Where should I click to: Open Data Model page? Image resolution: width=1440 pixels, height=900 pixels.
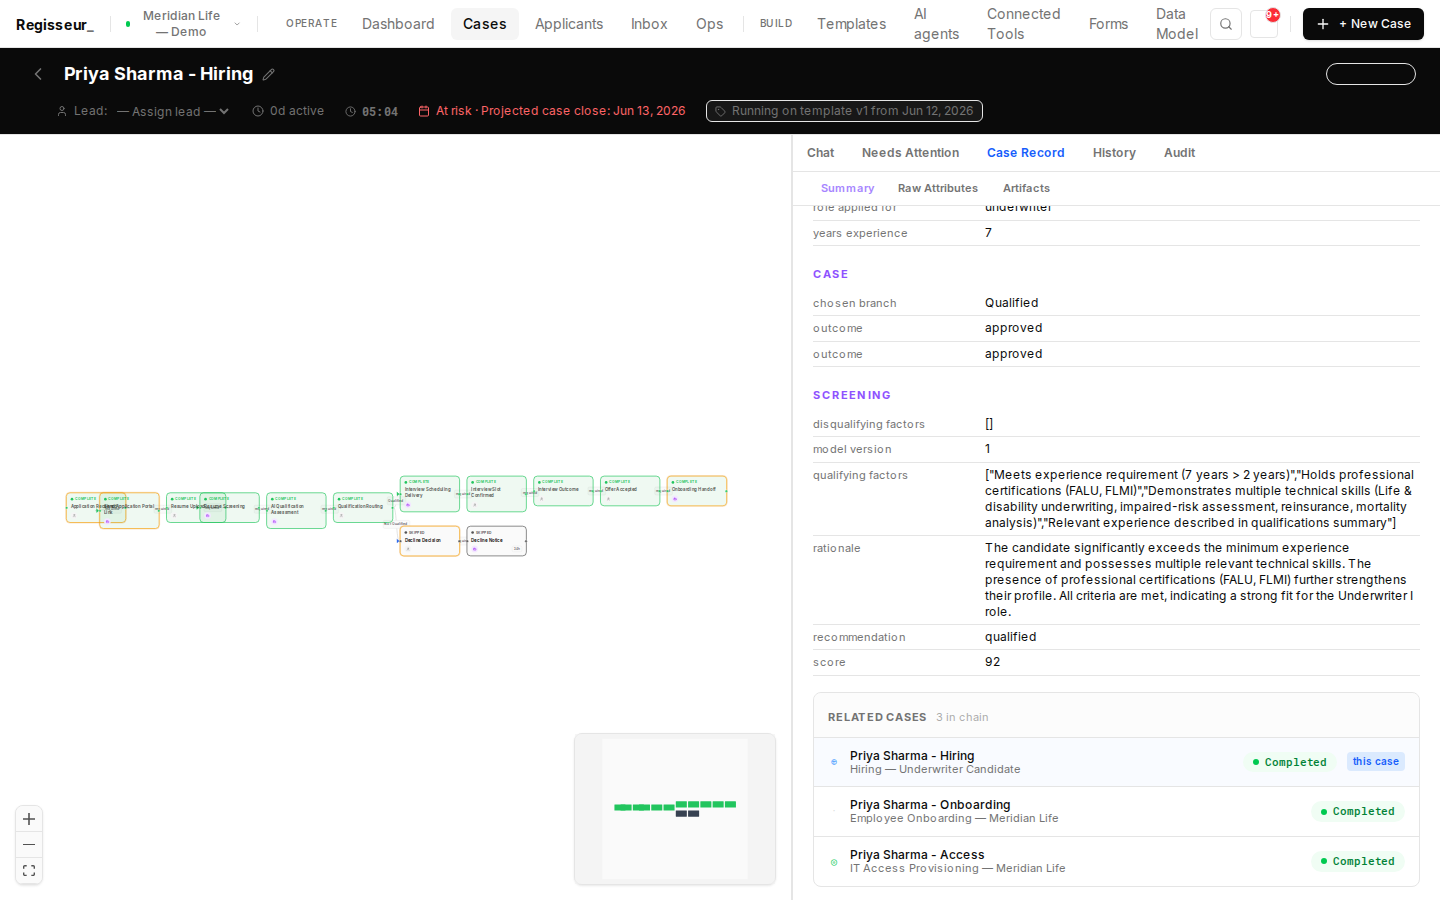(x=1177, y=24)
